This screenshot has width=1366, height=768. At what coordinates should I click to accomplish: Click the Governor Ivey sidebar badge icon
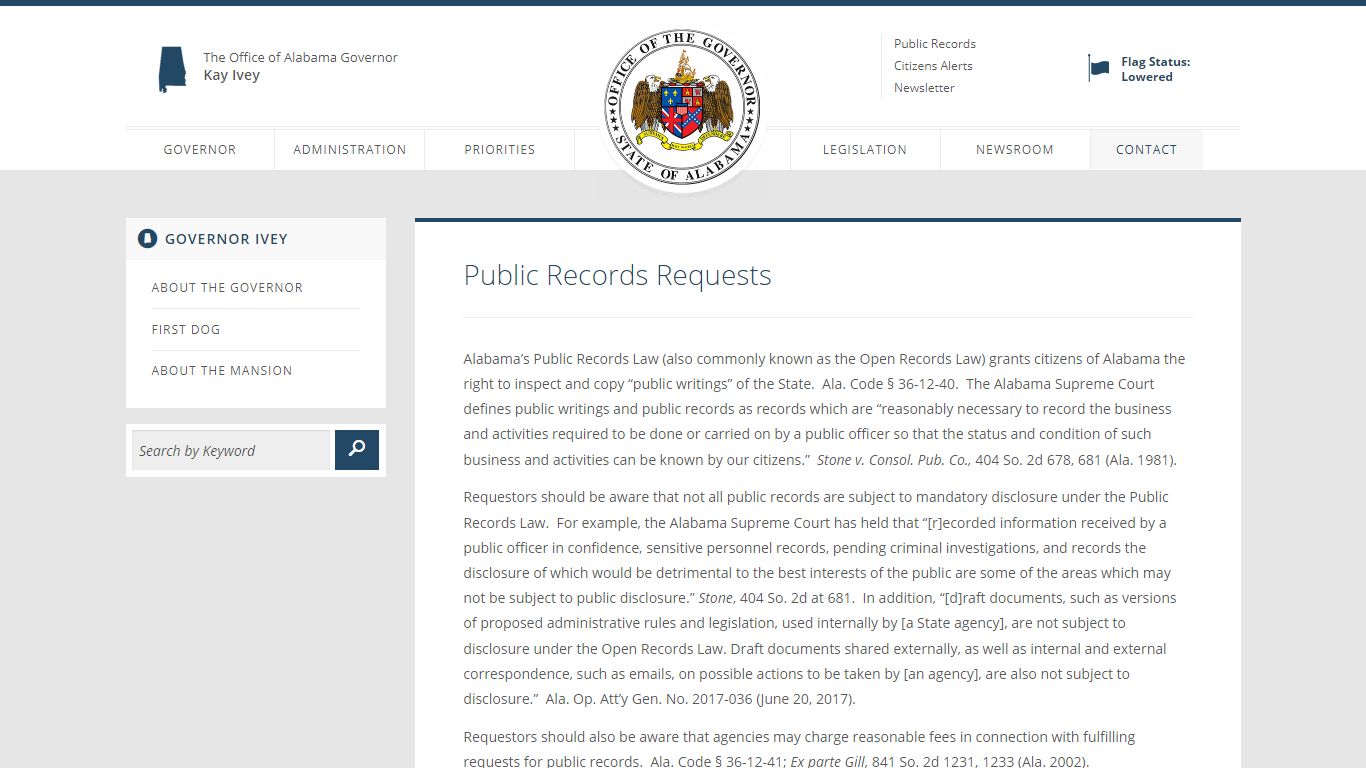148,239
